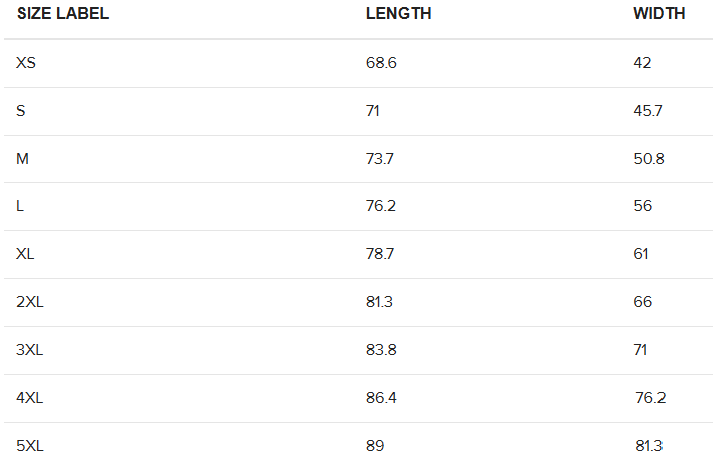The width and height of the screenshot is (713, 460).
Task: Select the XL size row label
Action: [25, 254]
